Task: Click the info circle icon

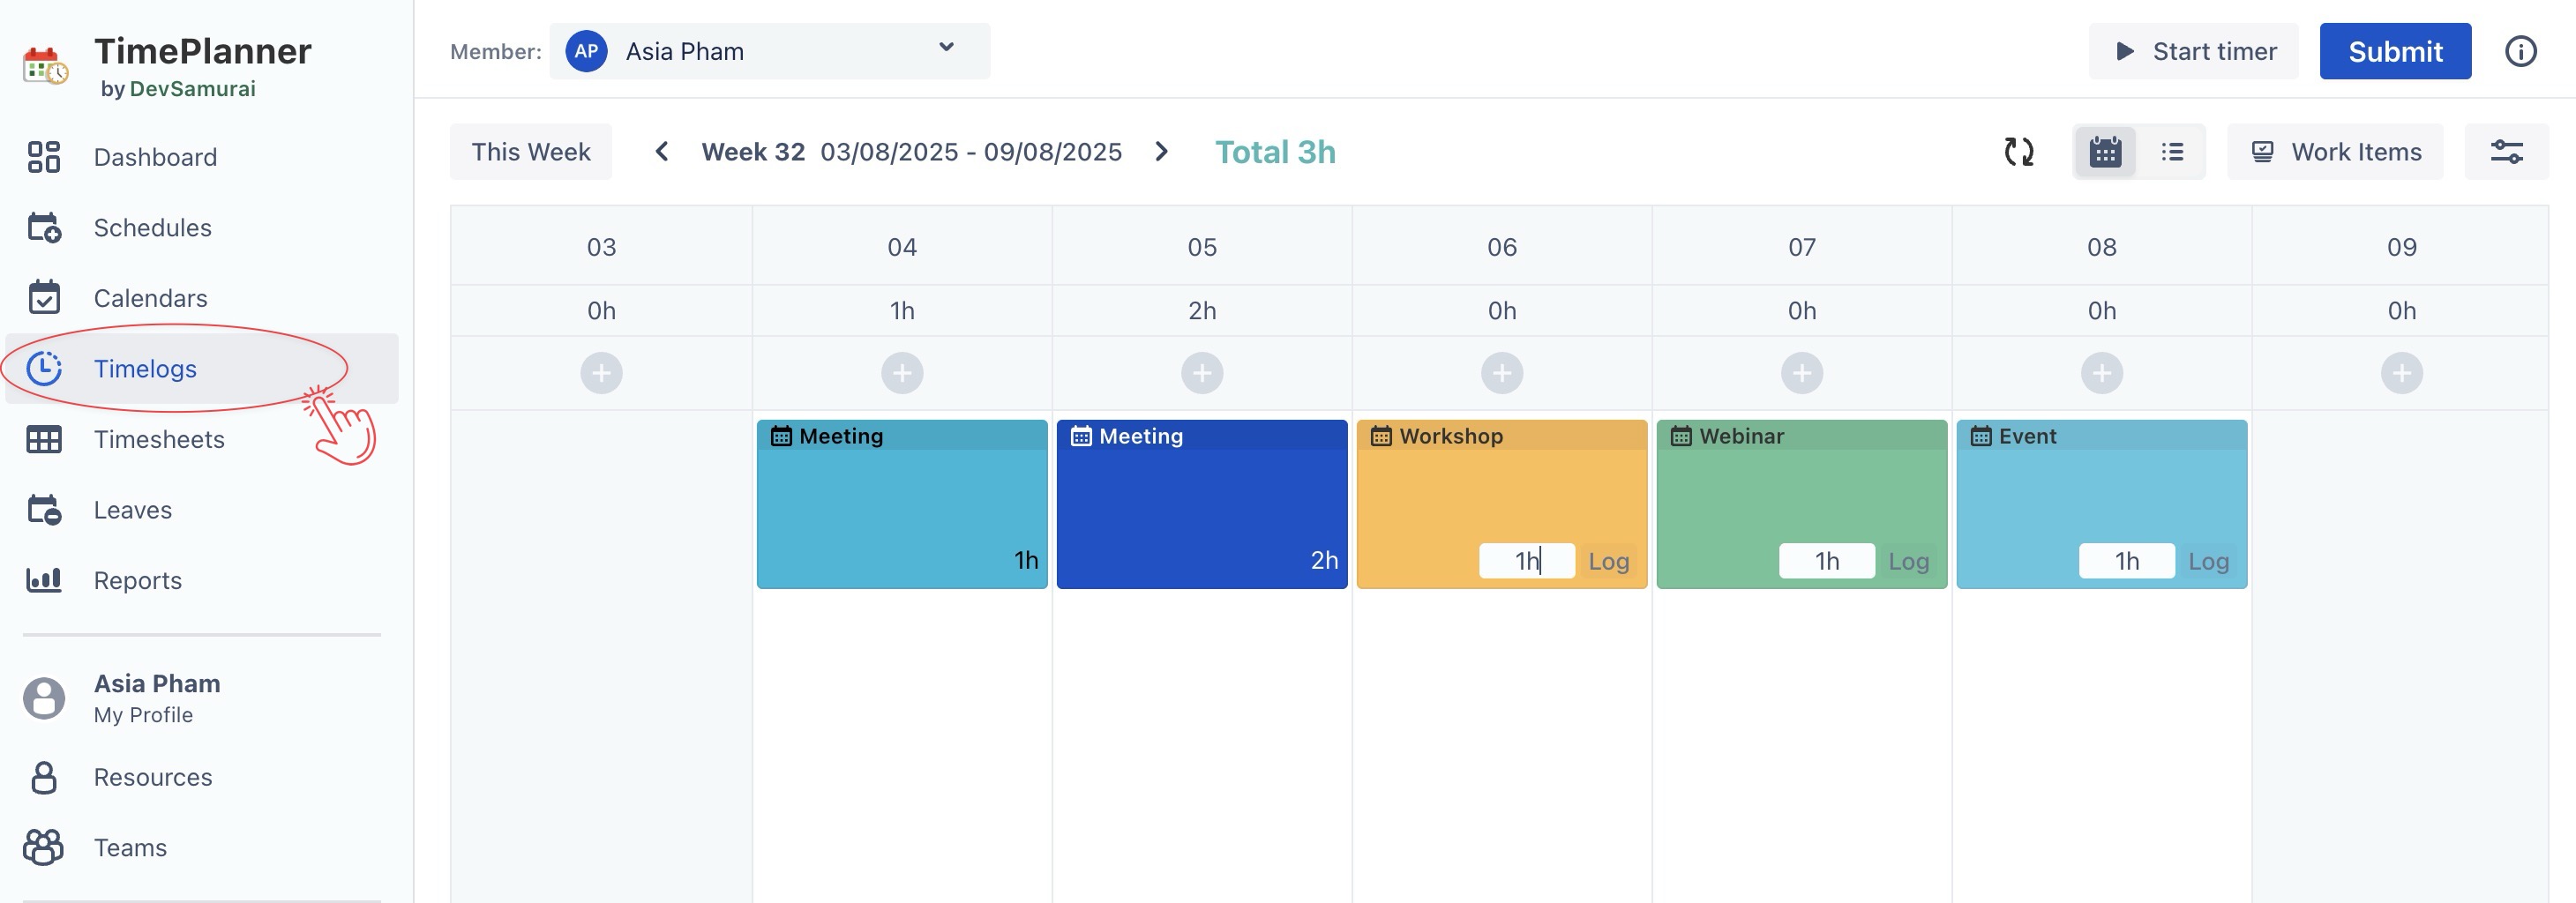Action: (2519, 52)
